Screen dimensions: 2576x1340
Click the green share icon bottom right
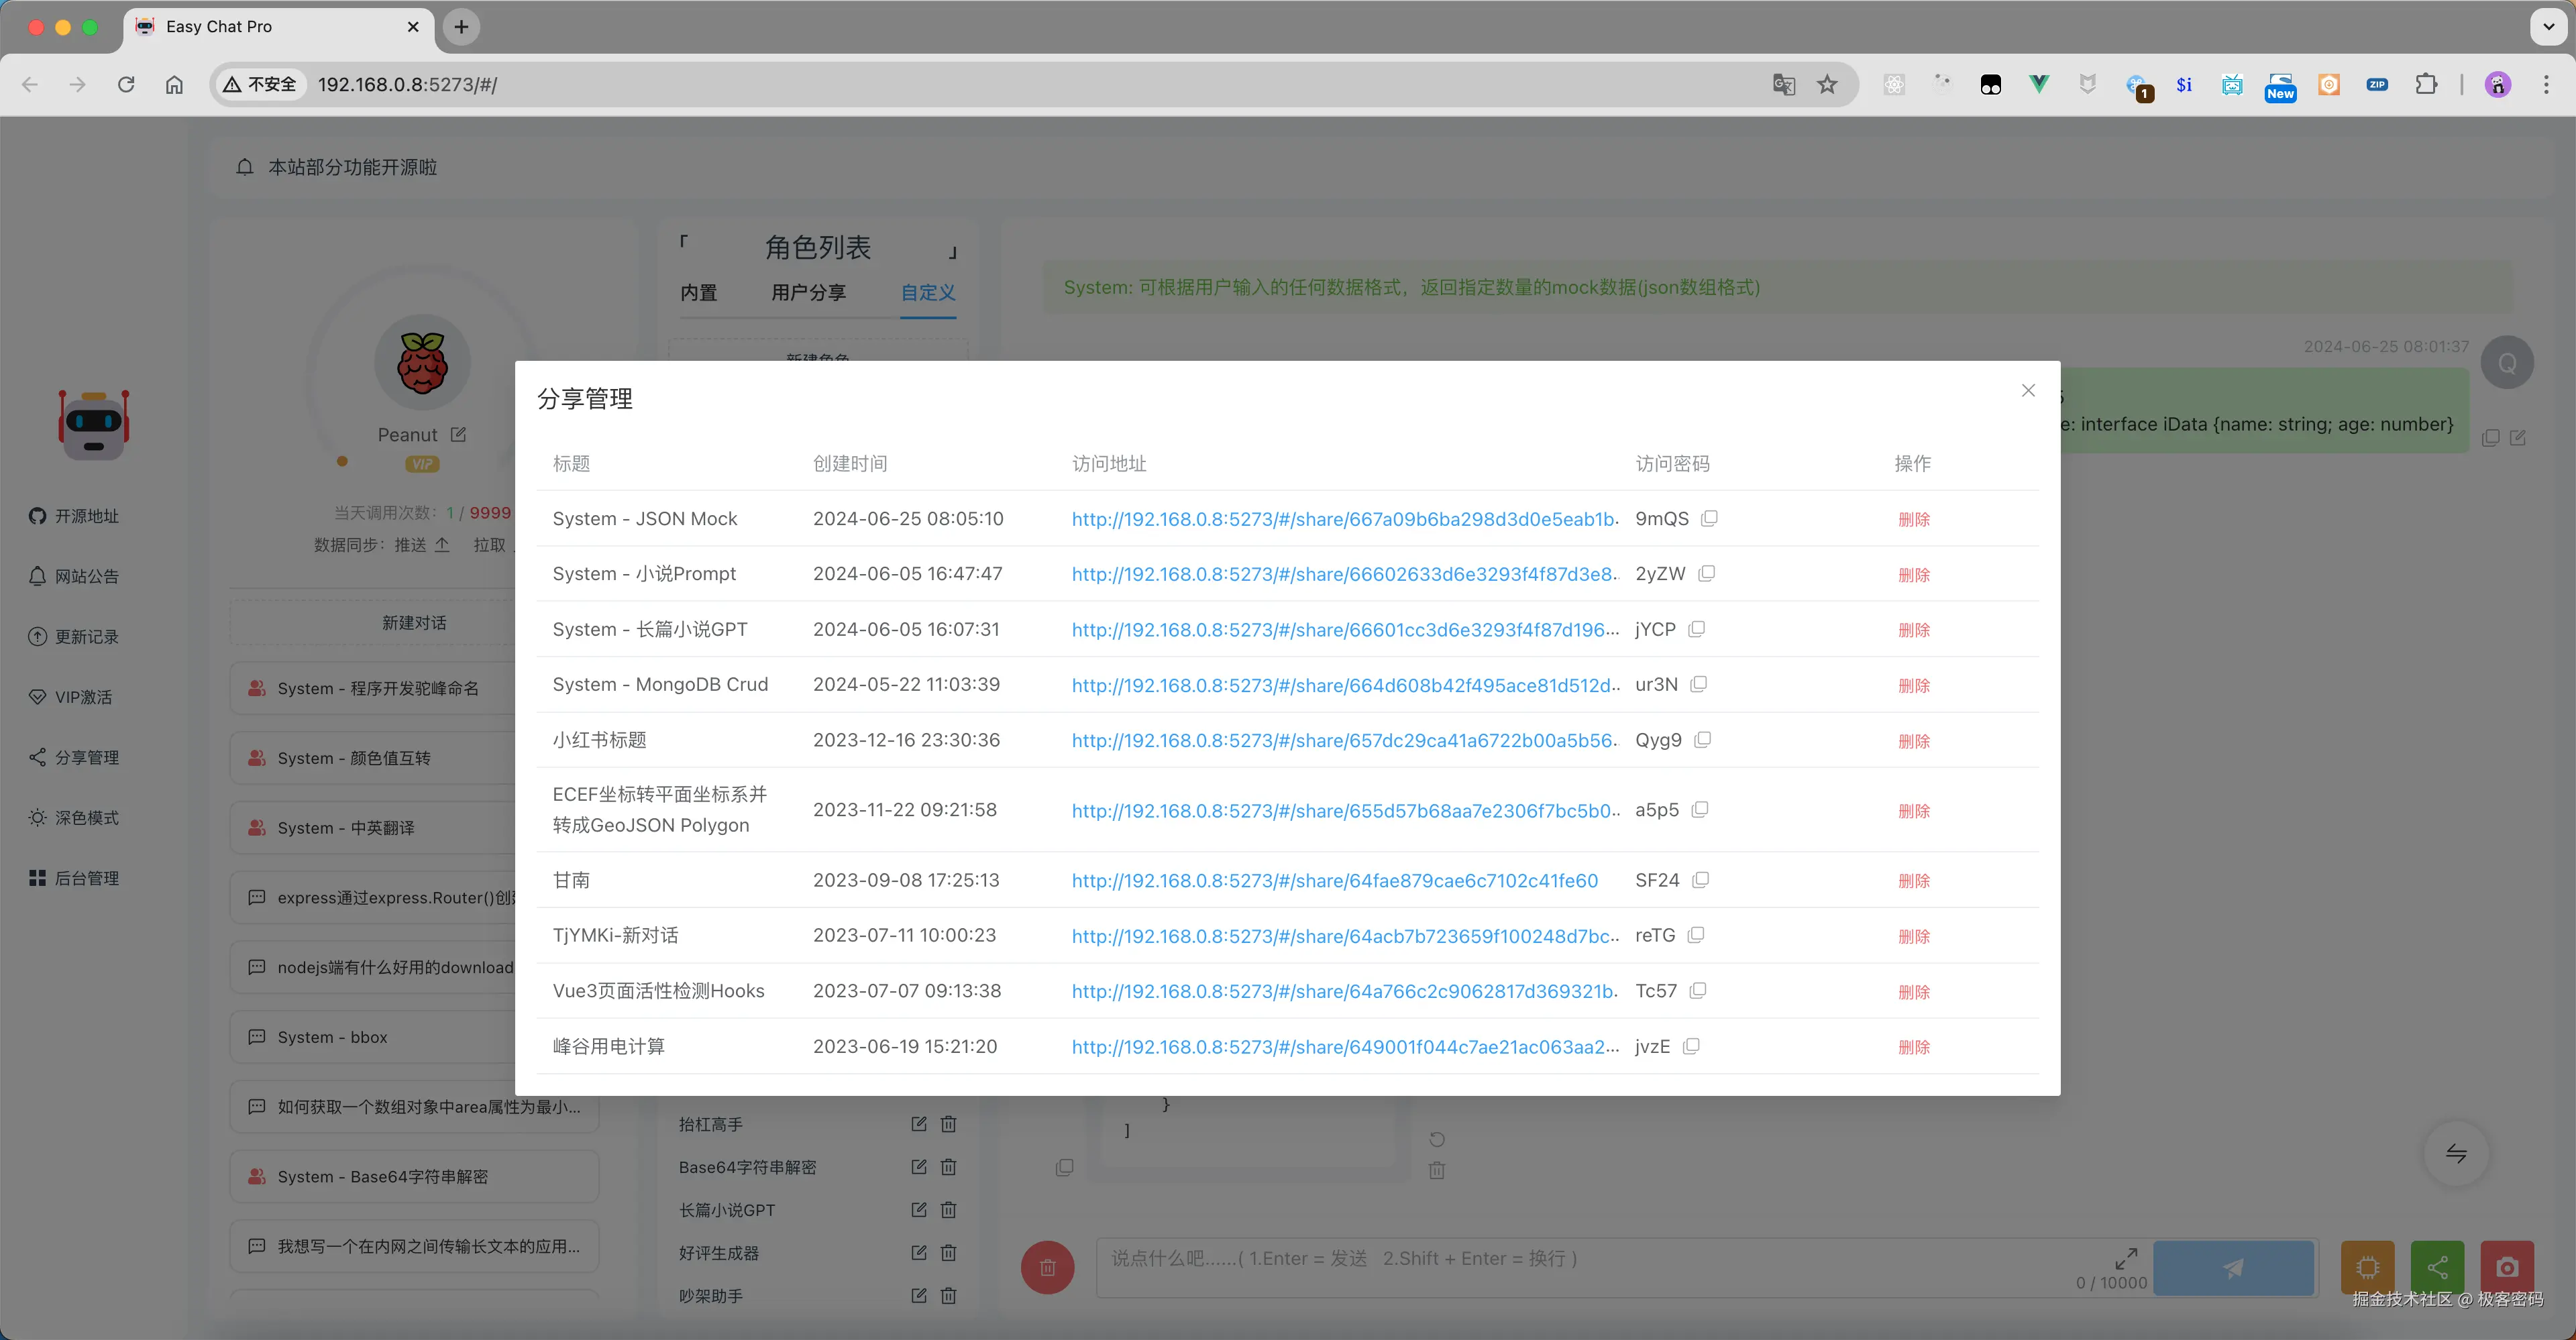click(x=2437, y=1267)
